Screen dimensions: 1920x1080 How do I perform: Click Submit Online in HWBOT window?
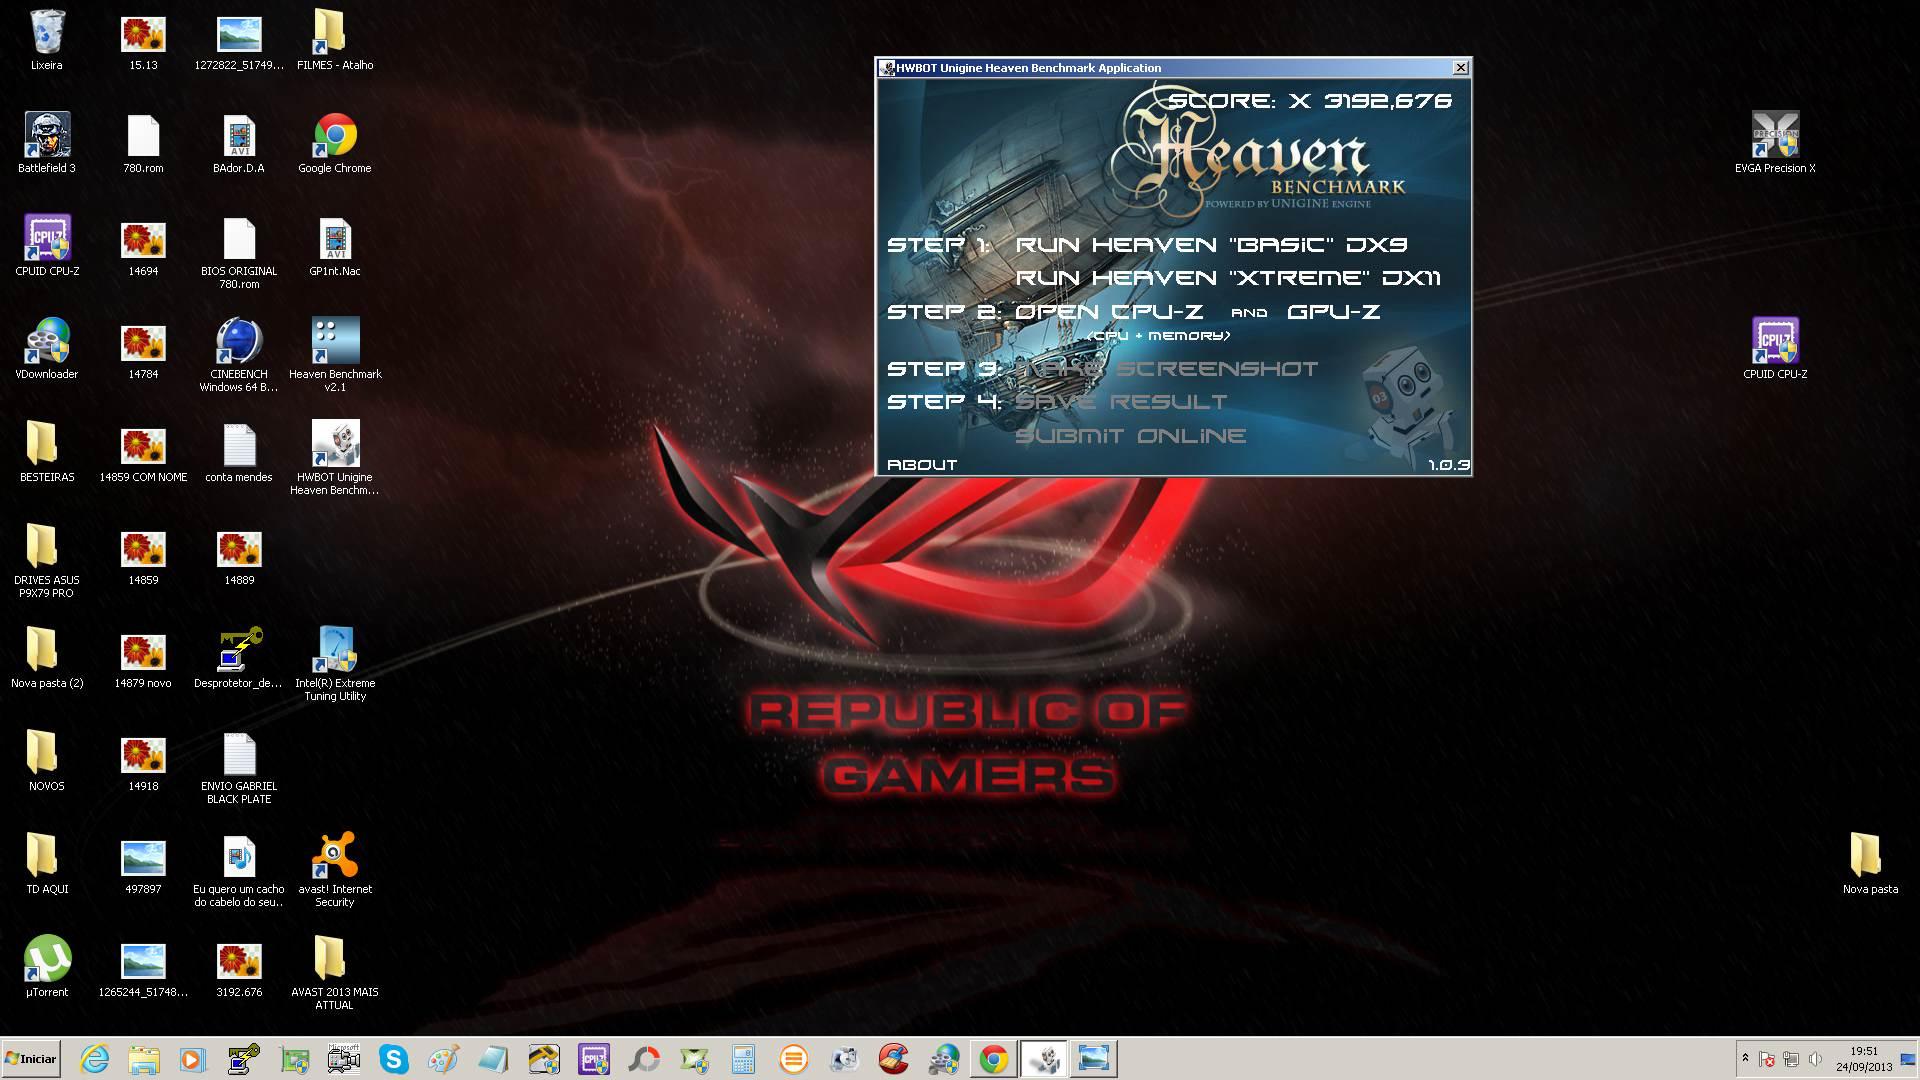point(1131,436)
